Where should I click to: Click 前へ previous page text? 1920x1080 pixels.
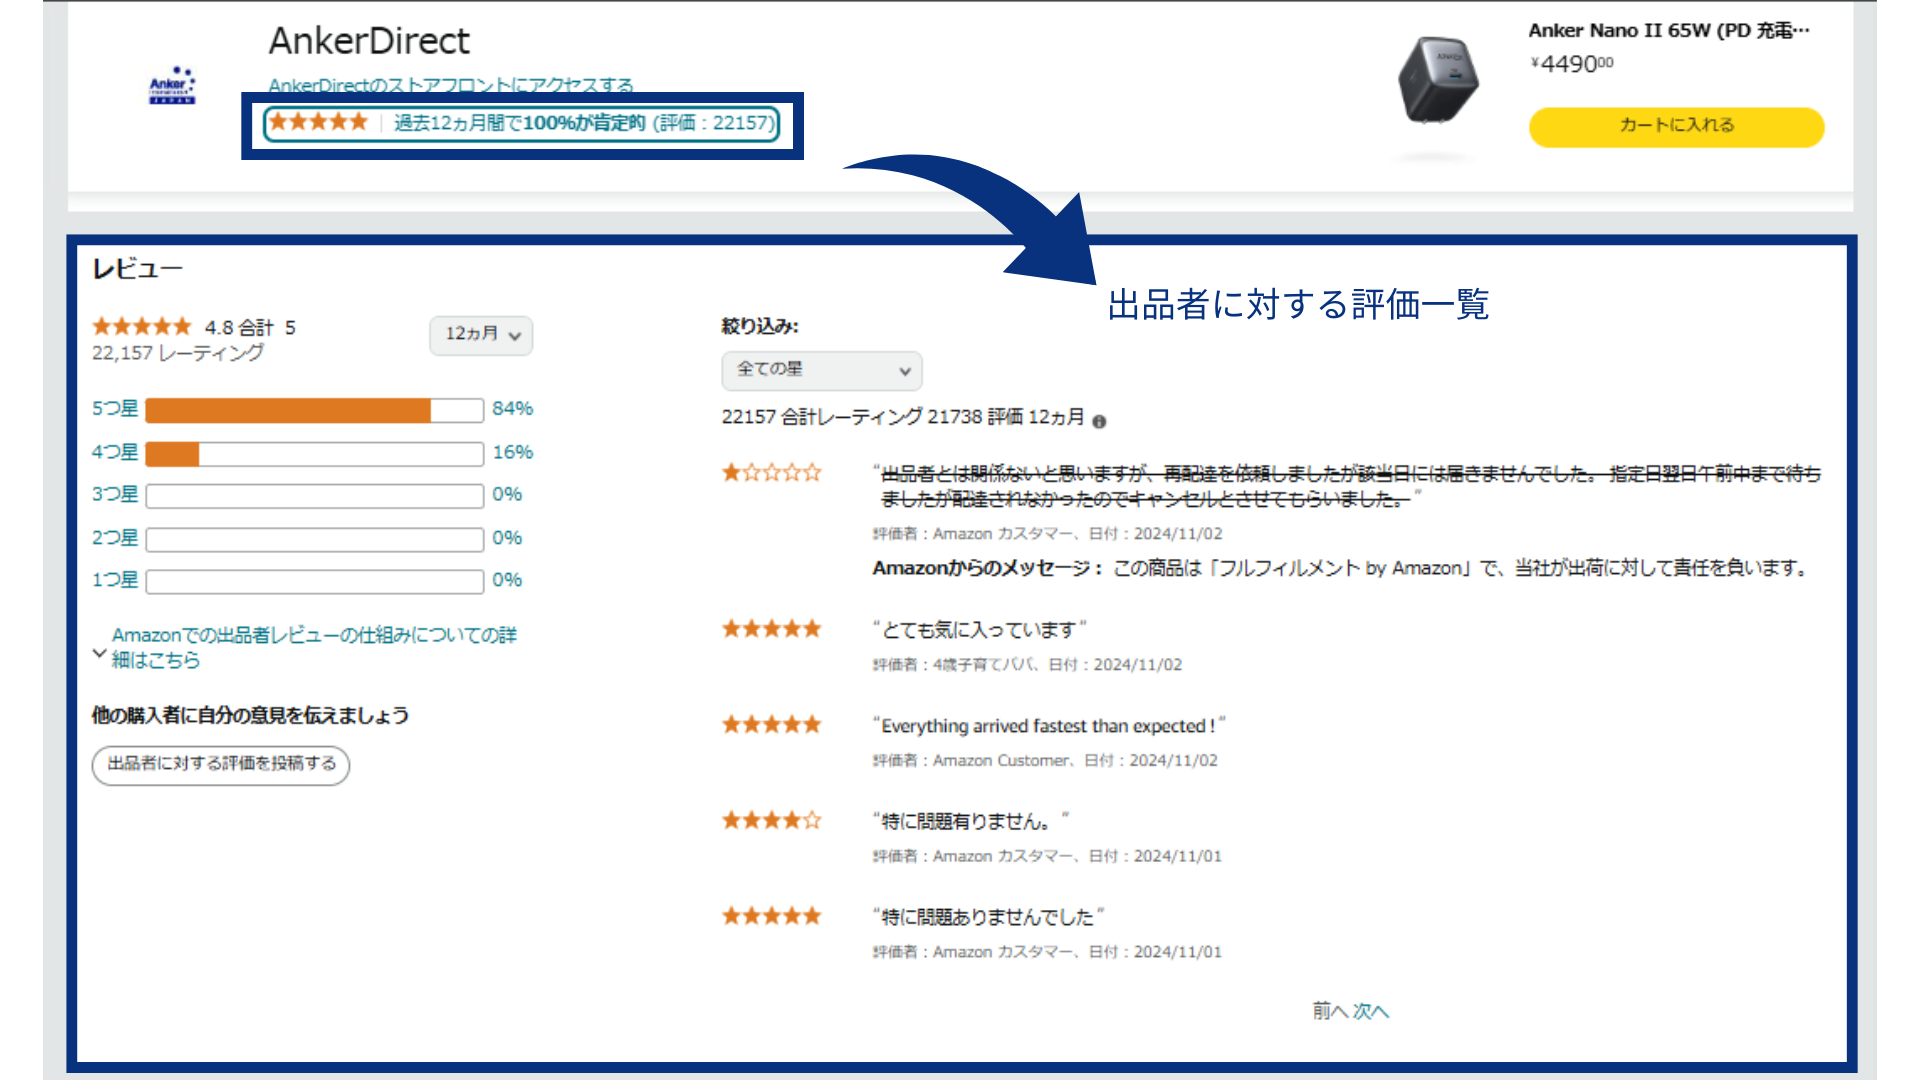pos(1330,1011)
